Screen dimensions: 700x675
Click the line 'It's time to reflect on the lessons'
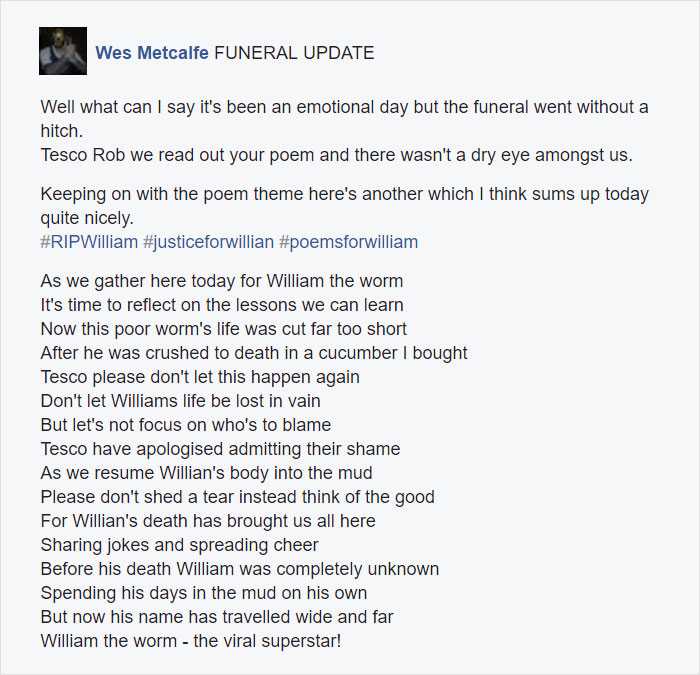point(222,305)
